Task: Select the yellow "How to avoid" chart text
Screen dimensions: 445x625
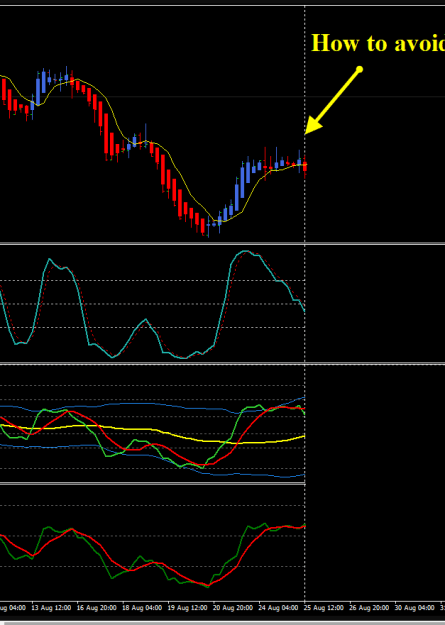Action: coord(378,43)
